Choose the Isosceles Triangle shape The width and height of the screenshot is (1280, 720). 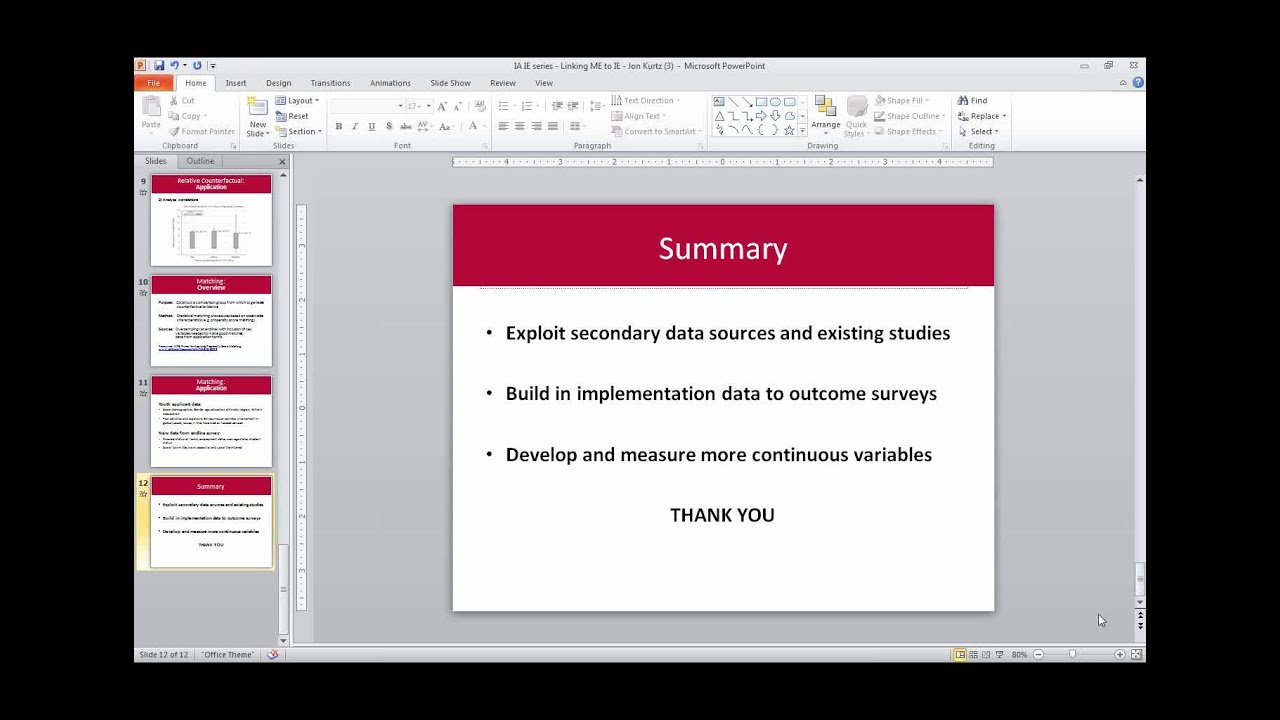pos(719,116)
